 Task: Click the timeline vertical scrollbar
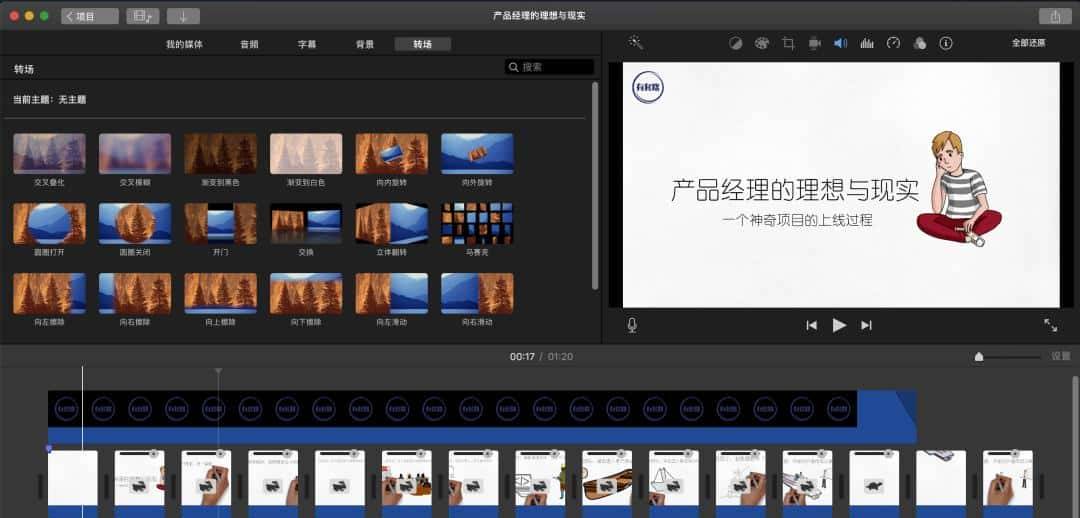pos(1076,446)
